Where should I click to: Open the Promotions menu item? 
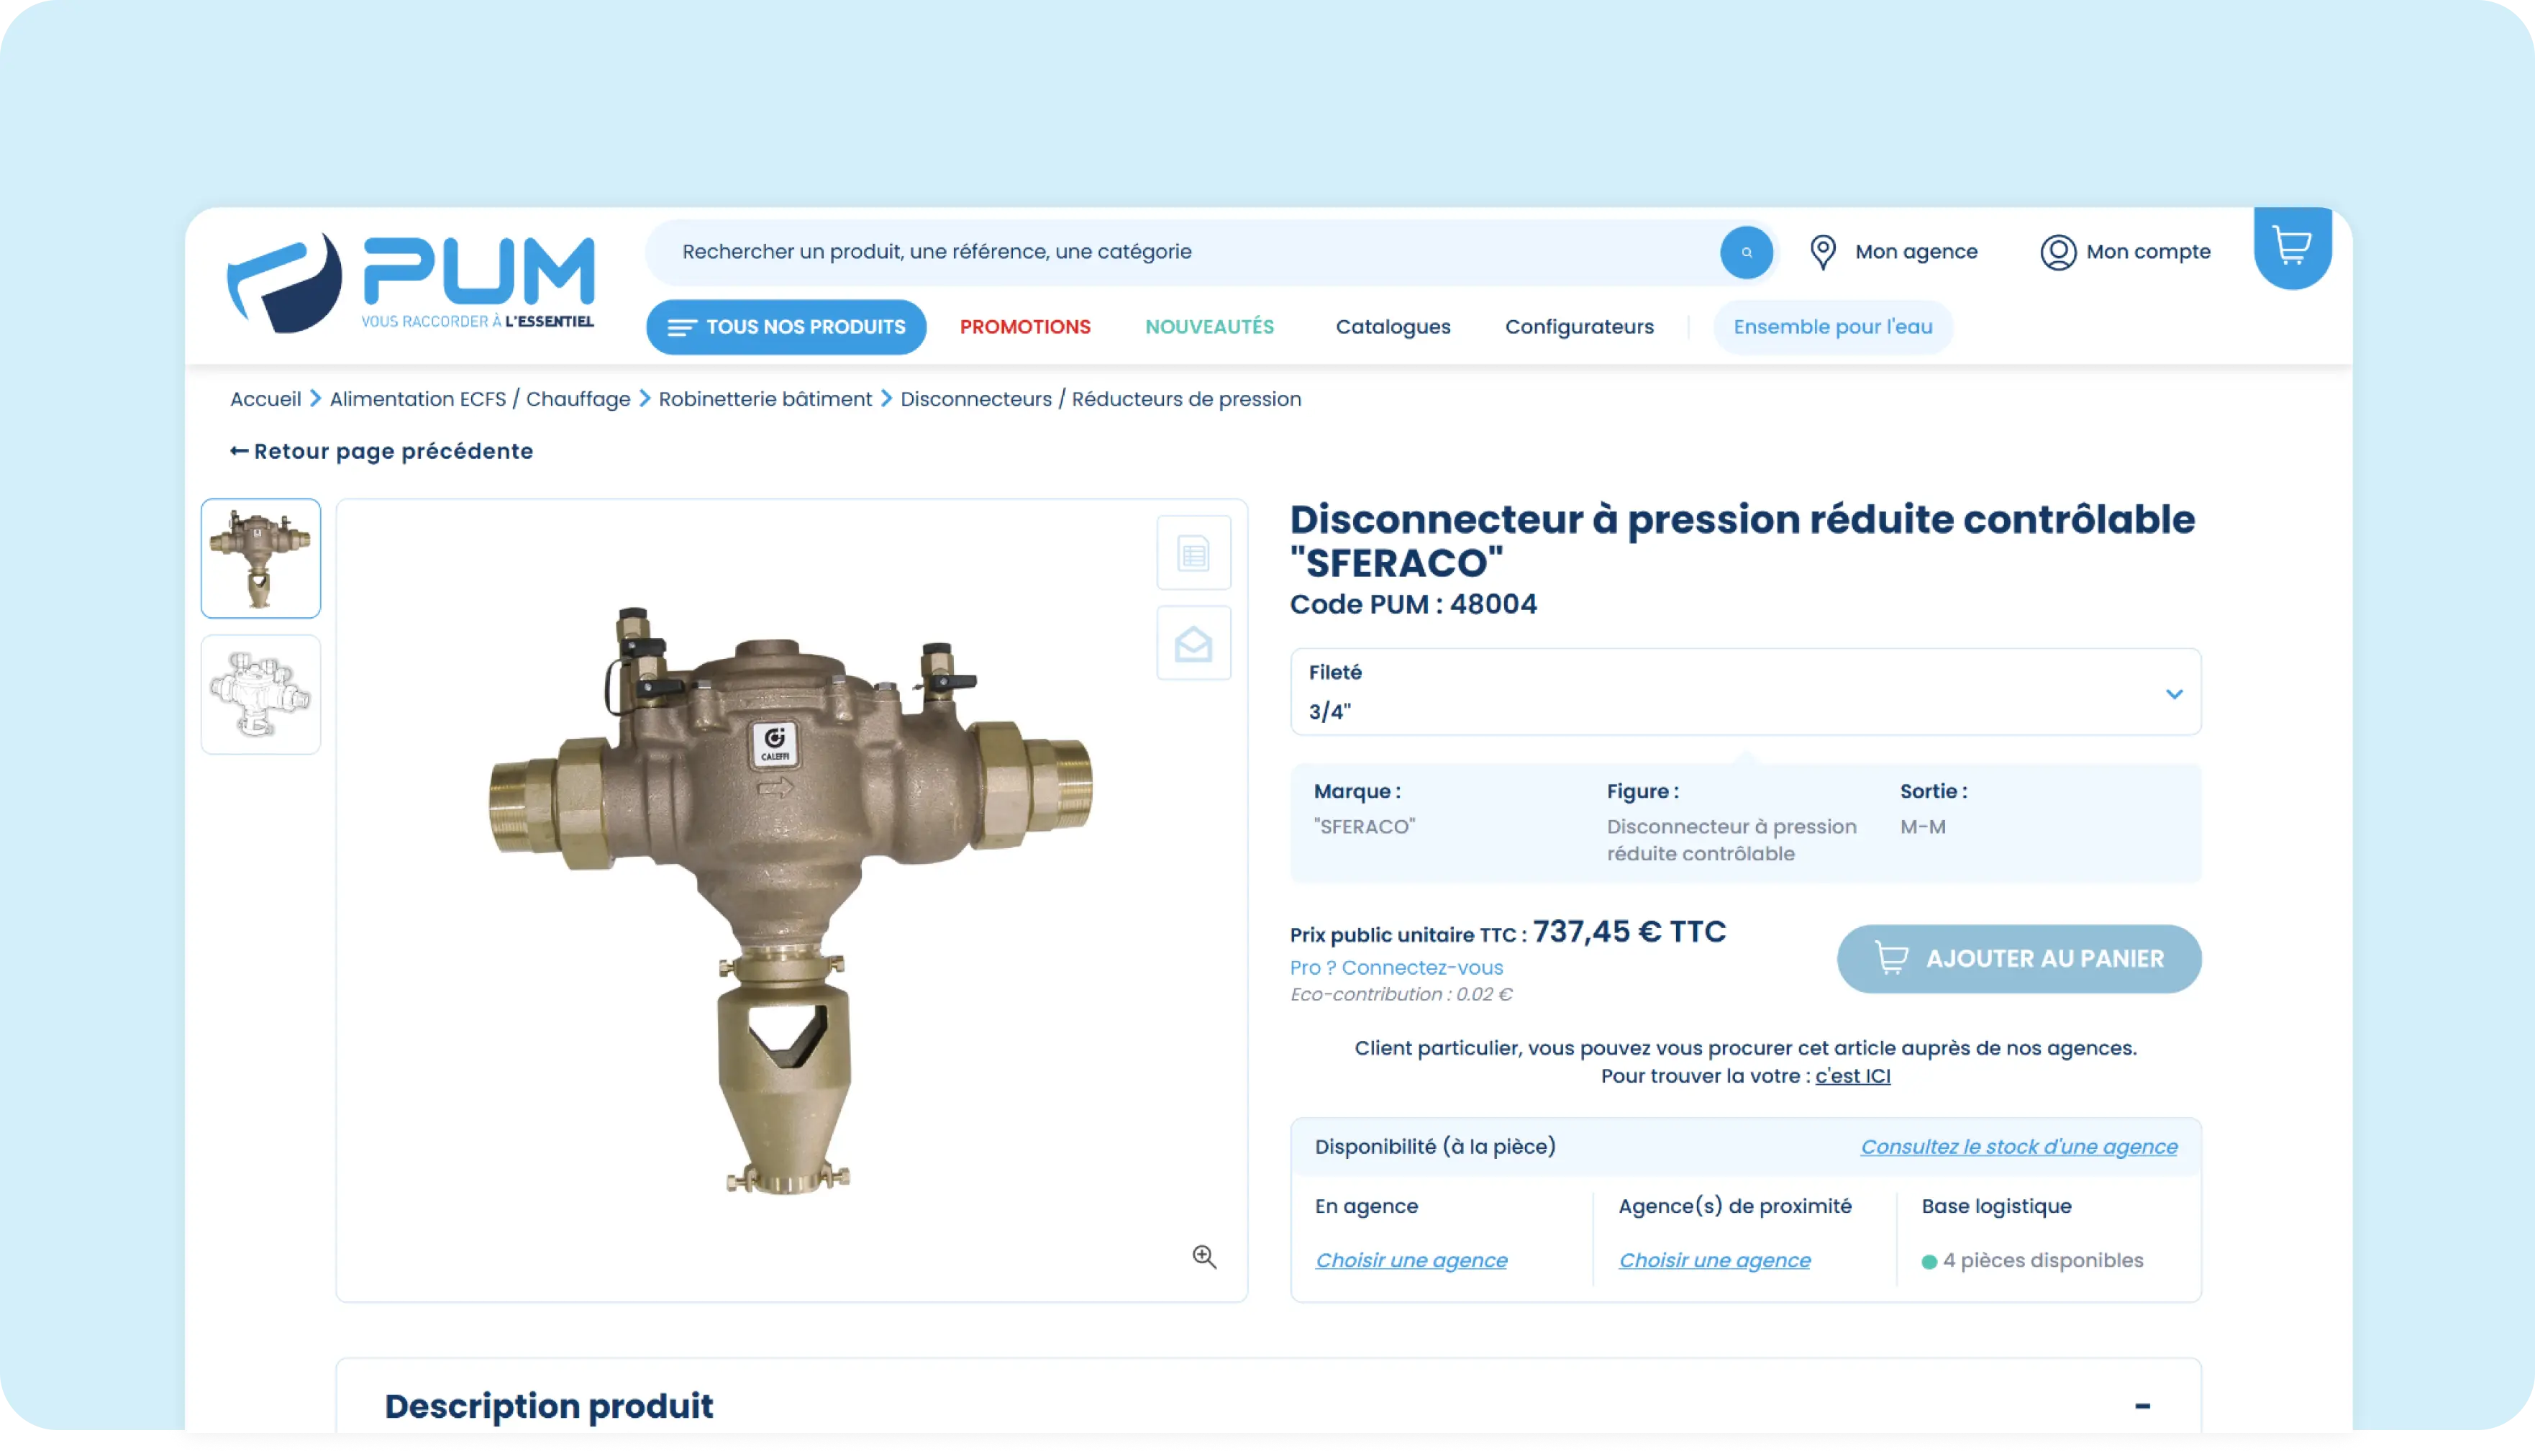coord(1025,327)
